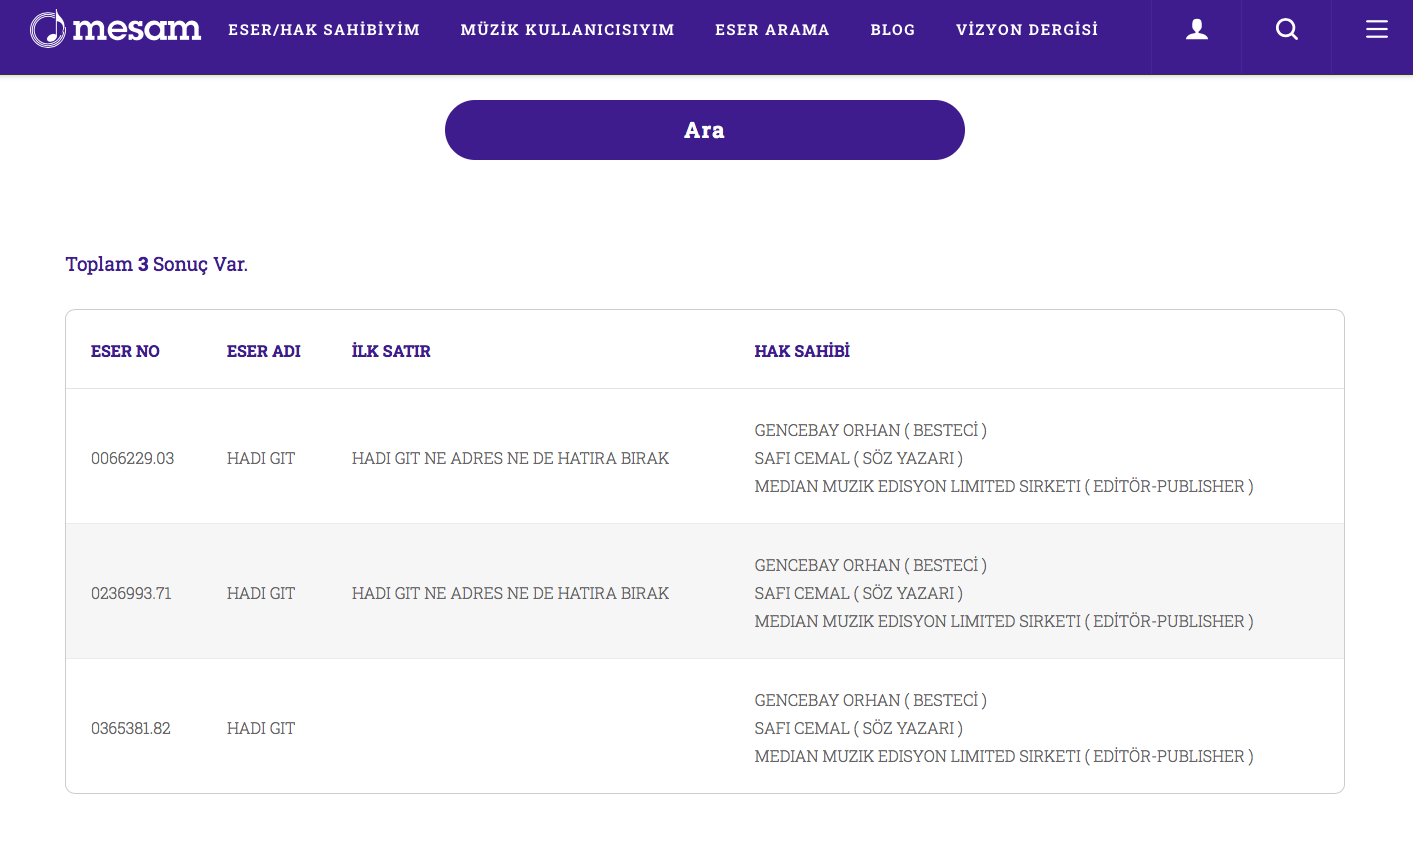
Task: Open Eser/Hak Sahibiyim menu
Action: click(324, 30)
